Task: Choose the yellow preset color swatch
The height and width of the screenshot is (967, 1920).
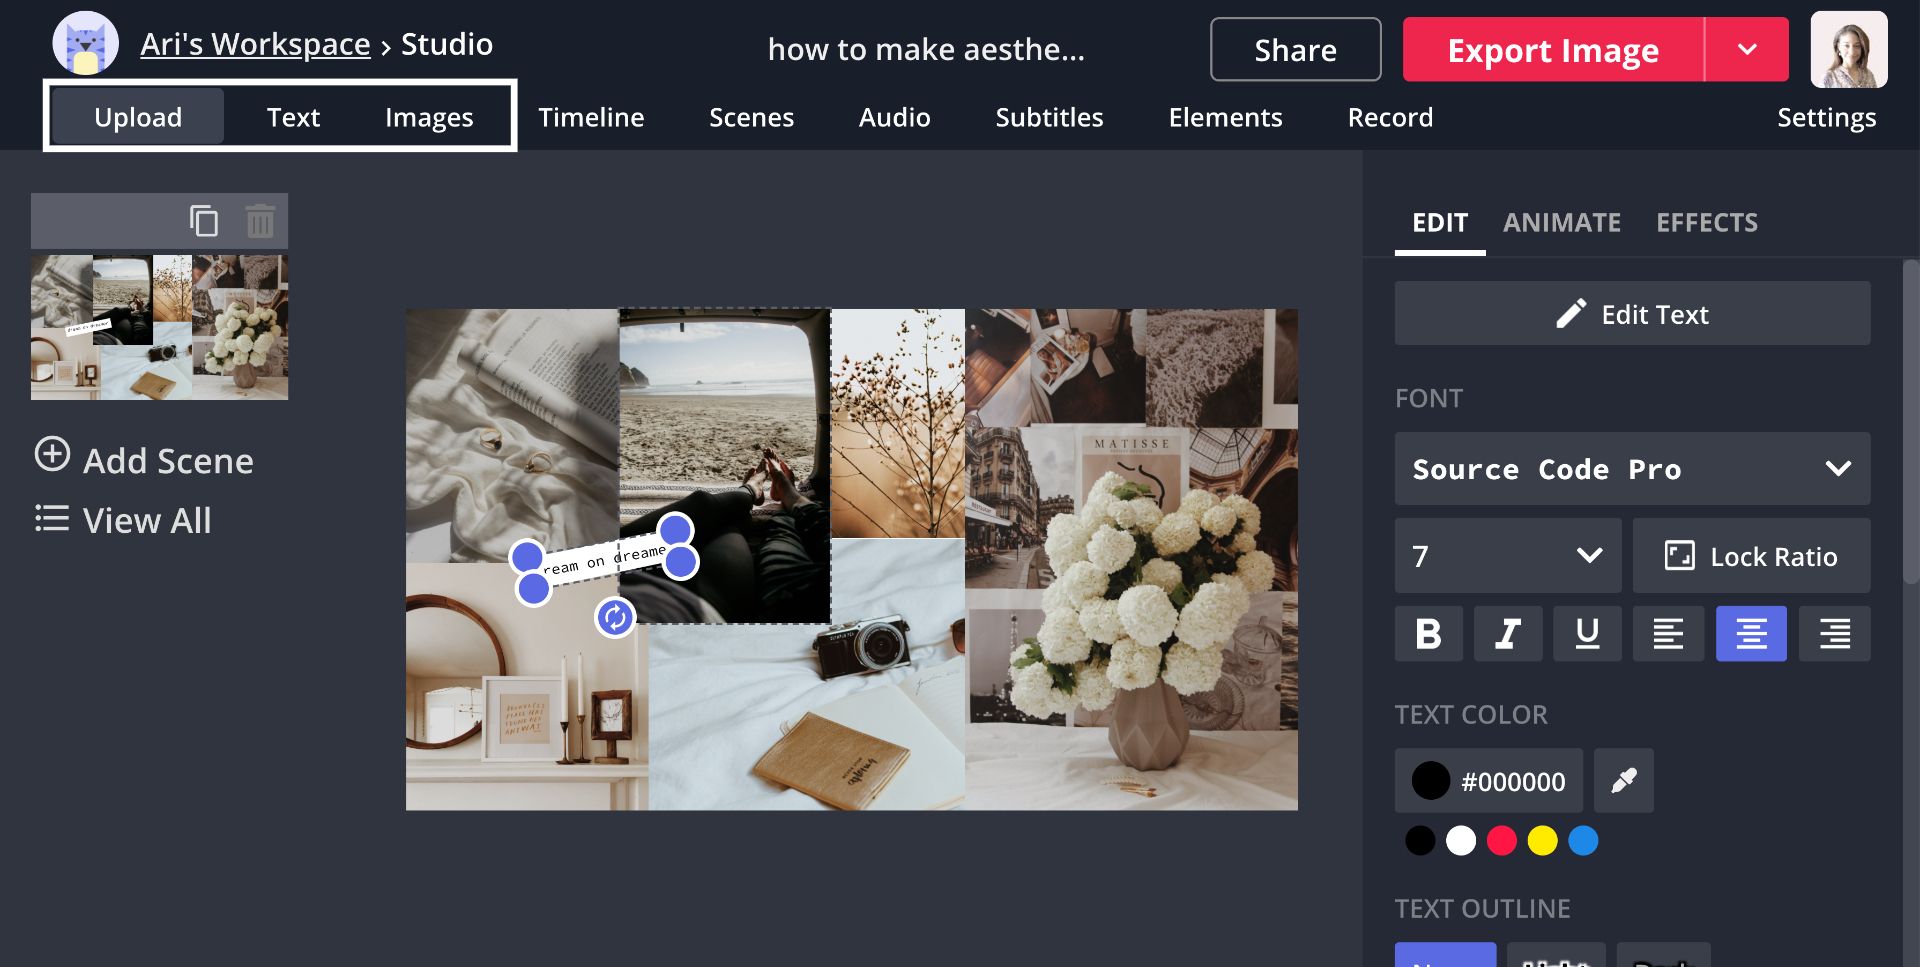Action: (x=1543, y=840)
